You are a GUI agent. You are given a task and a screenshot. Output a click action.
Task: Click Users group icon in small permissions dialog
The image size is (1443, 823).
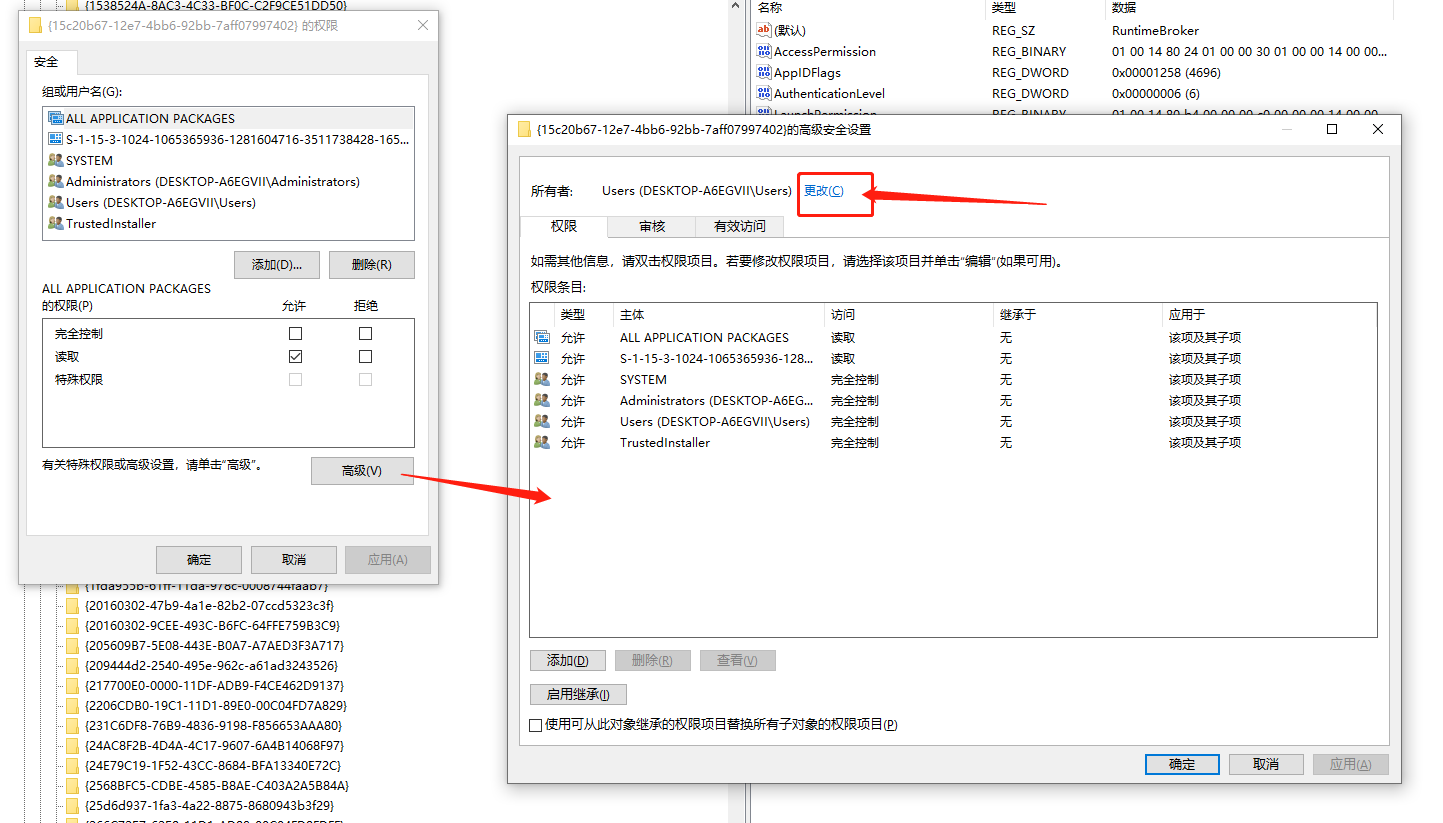(x=56, y=202)
